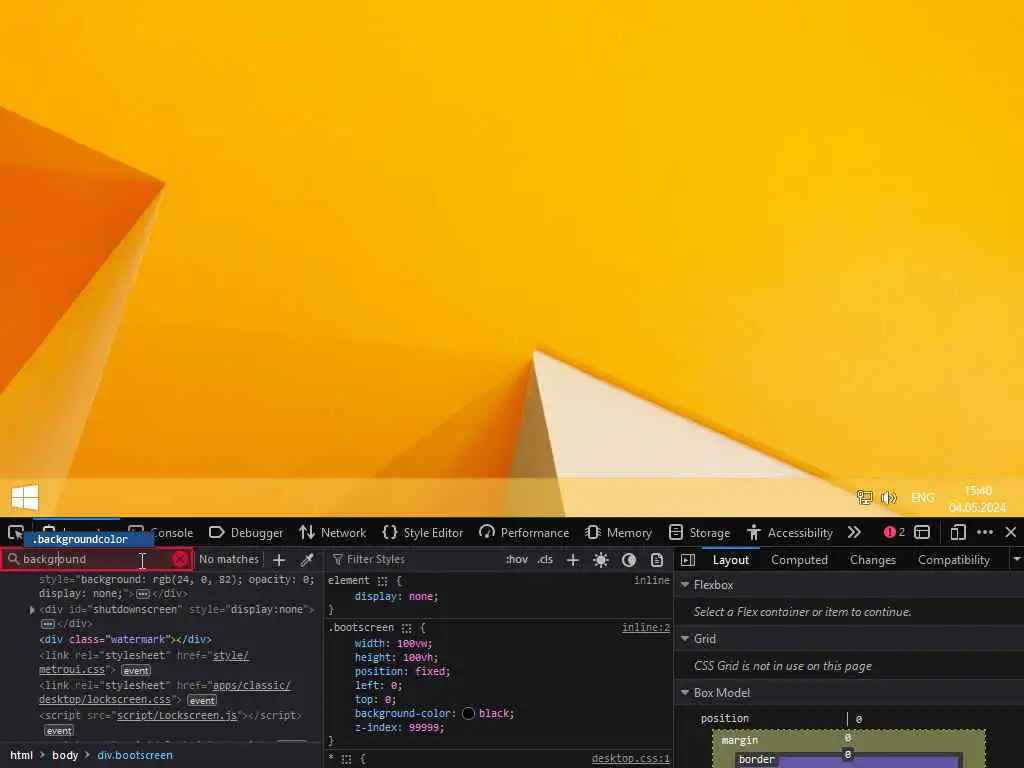Open the error count indicator showing 2
This screenshot has height=768, width=1024.
pyautogui.click(x=894, y=532)
